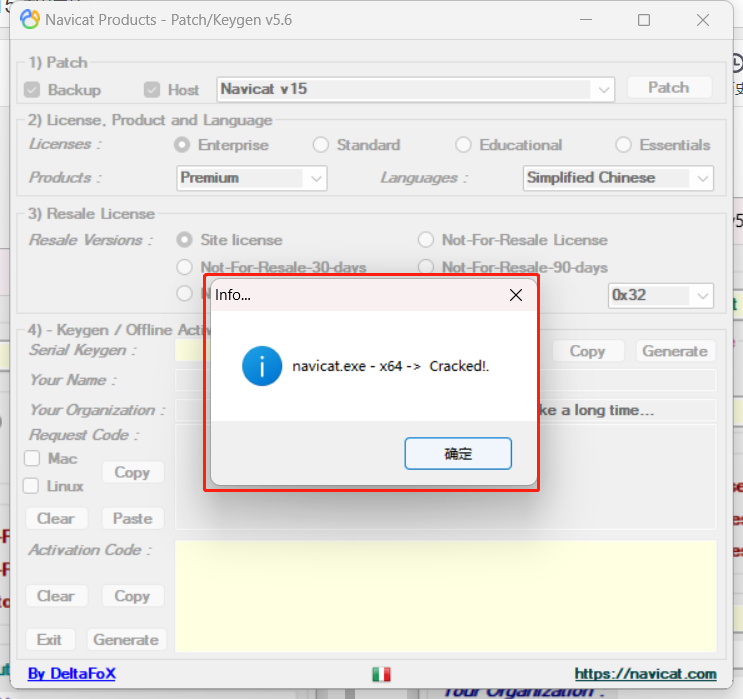Viewport: 743px width, 699px height.
Task: Toggle the Backup checkbox
Action: coord(32,90)
